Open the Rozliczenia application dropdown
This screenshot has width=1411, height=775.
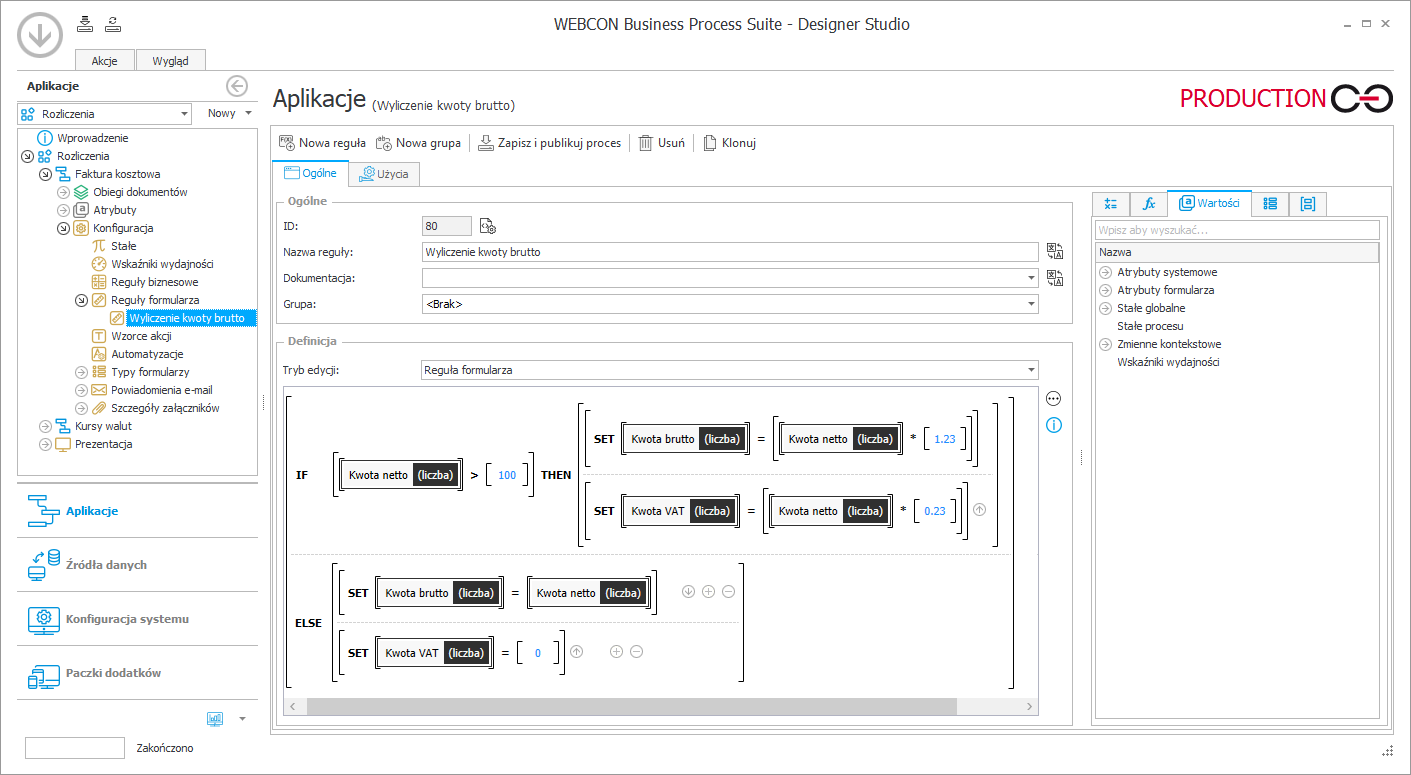pyautogui.click(x=104, y=114)
